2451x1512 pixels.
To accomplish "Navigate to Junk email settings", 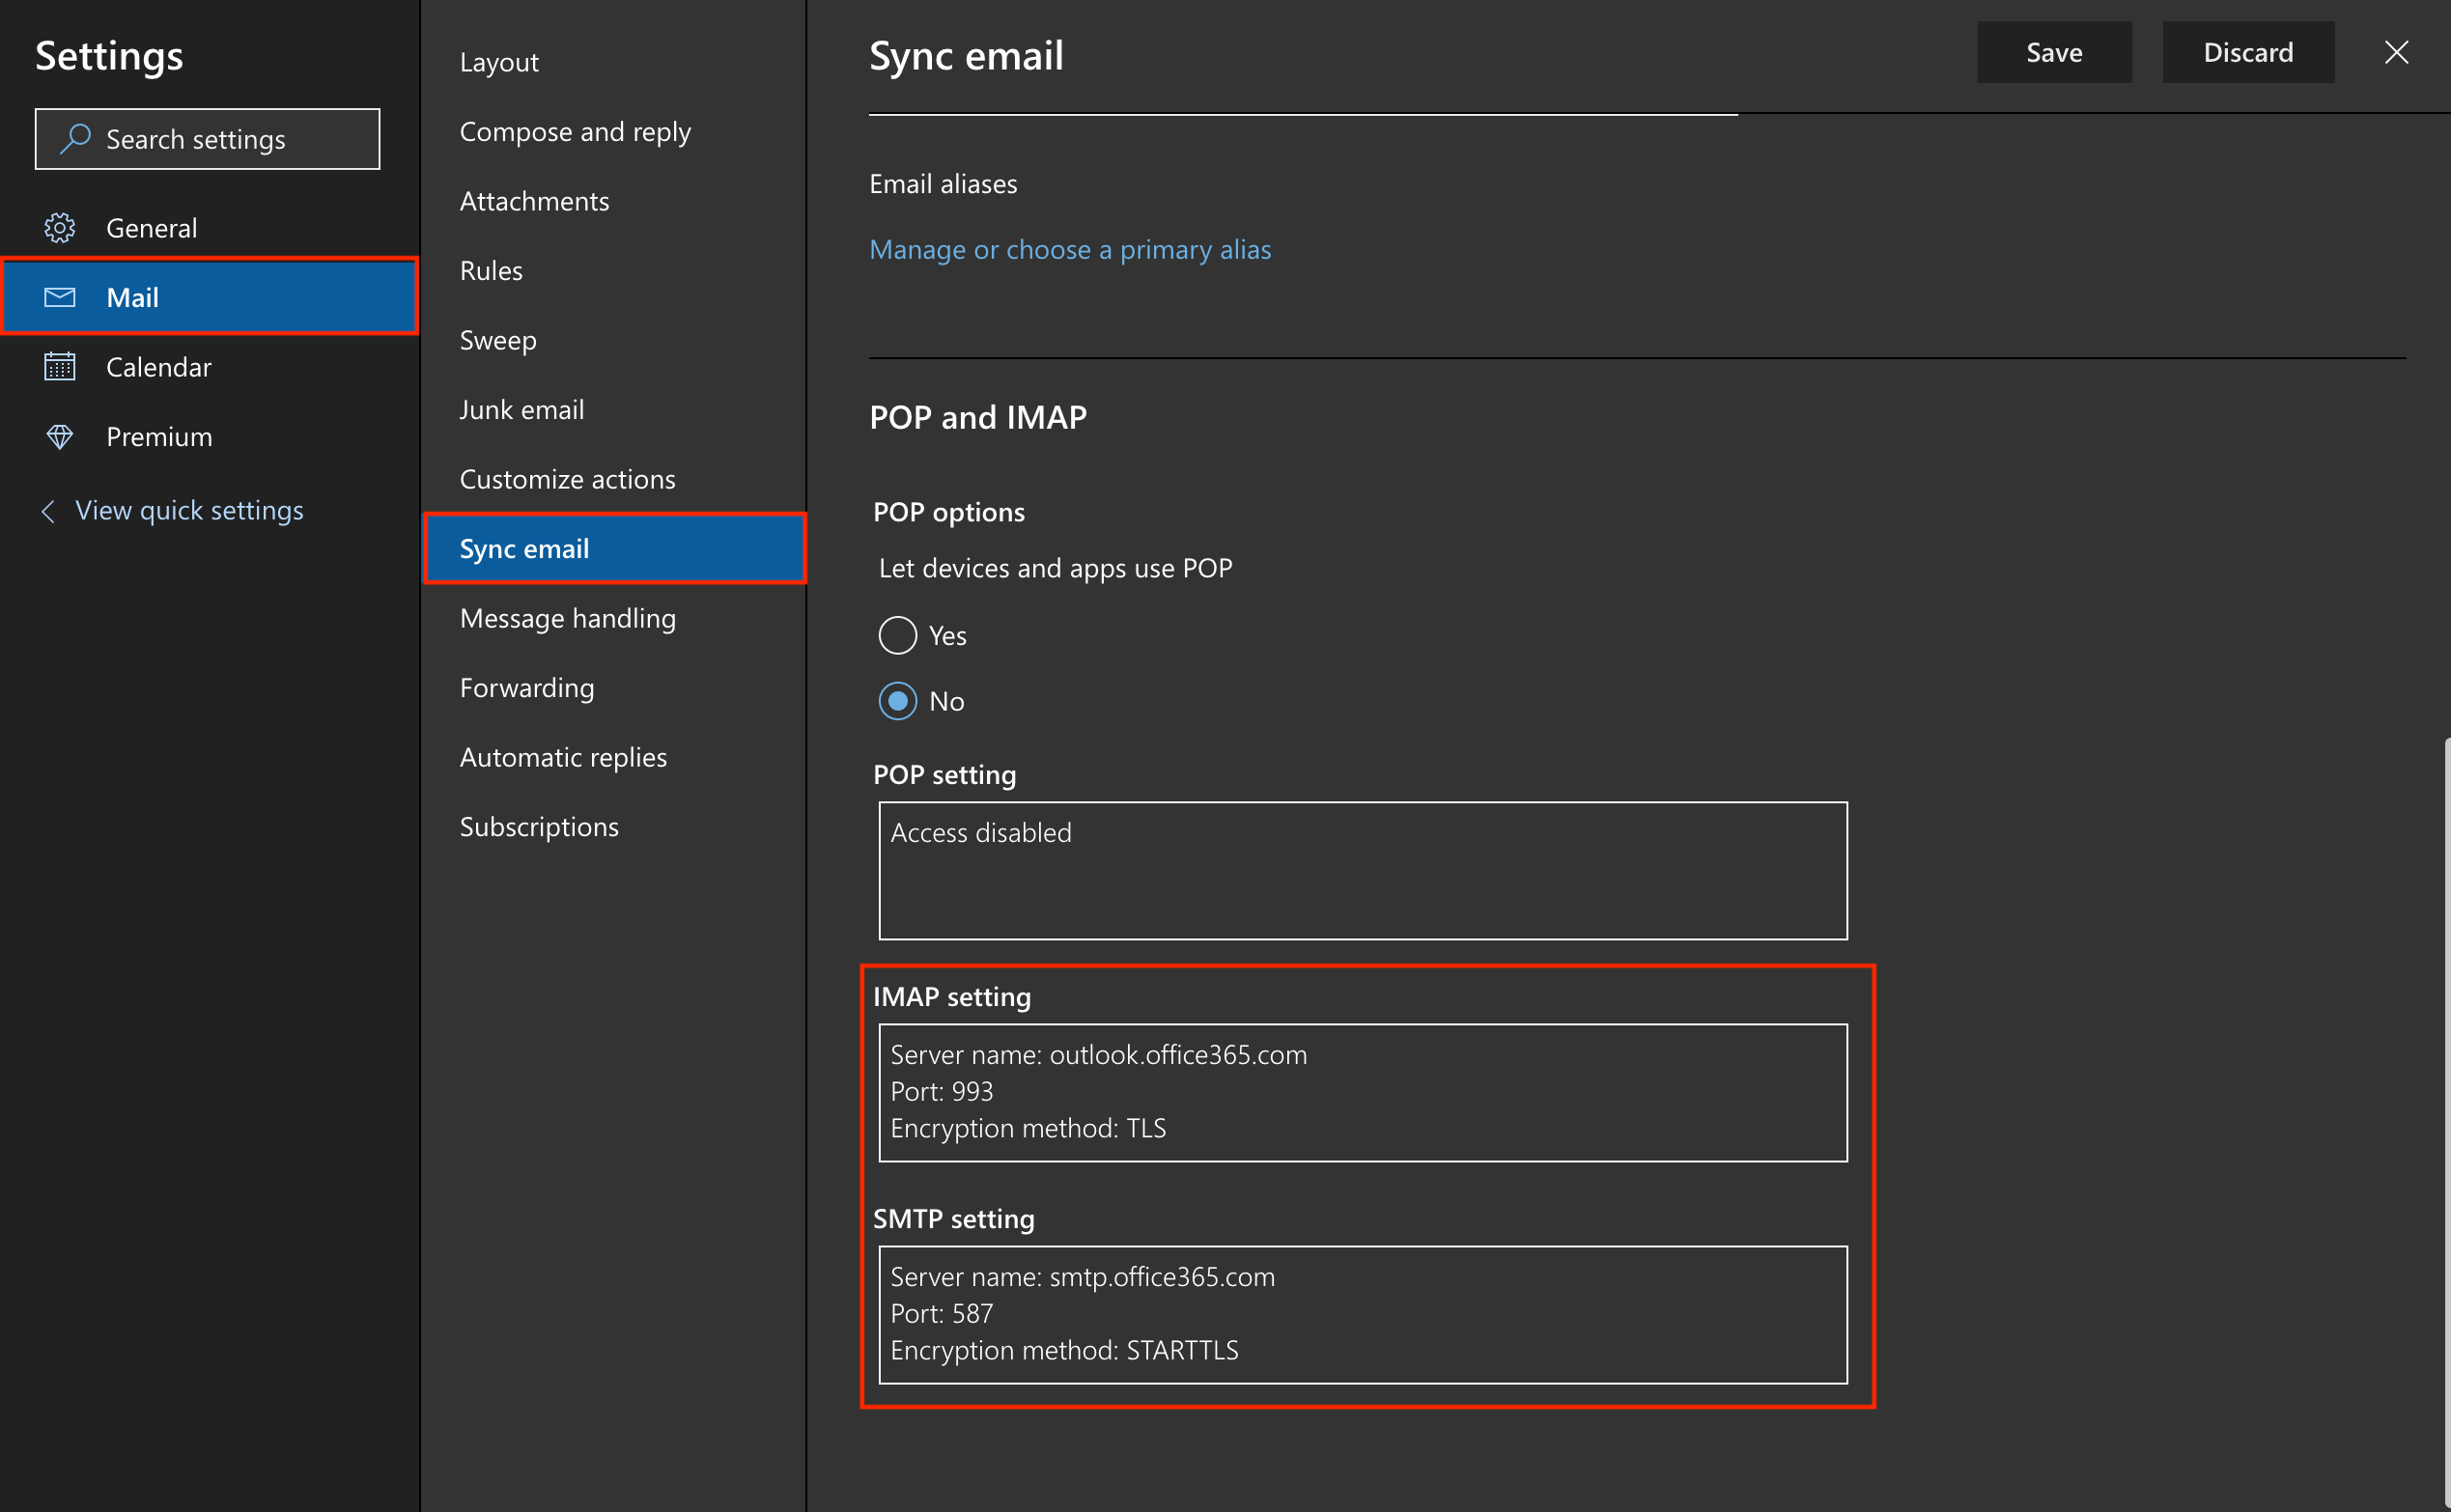I will 521,409.
